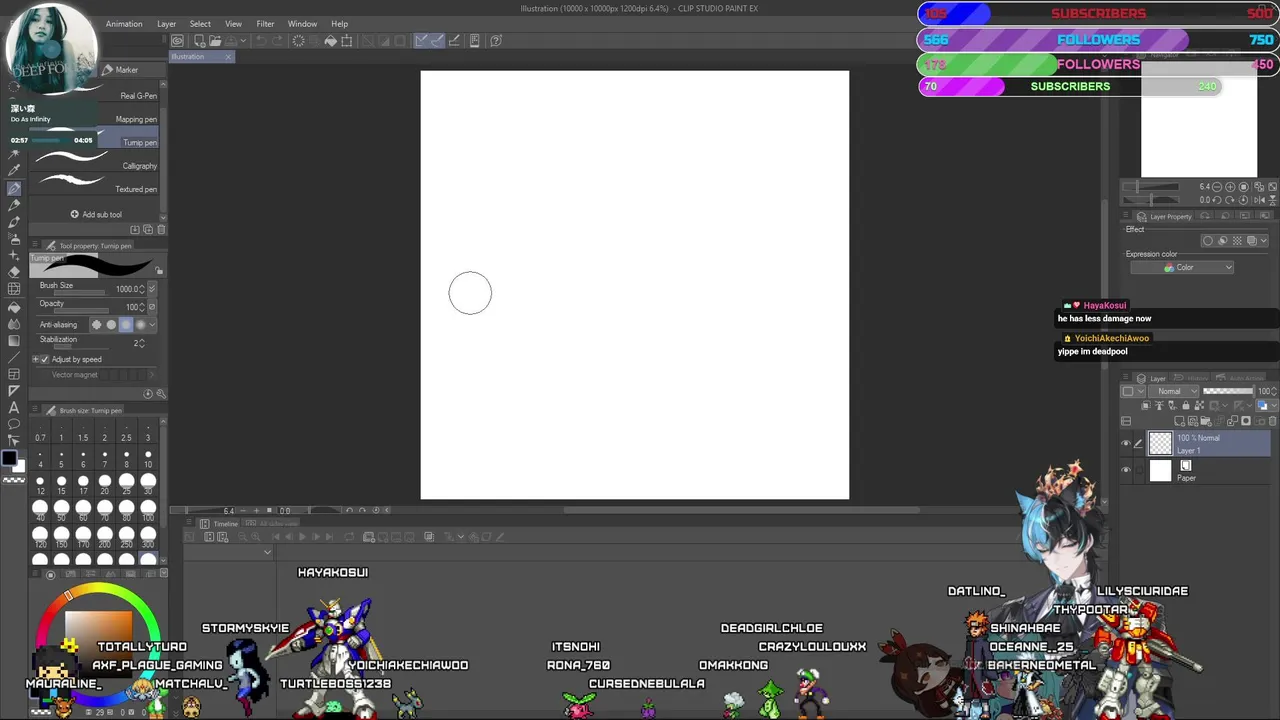Open Expression color dropdown
The image size is (1280, 720).
tap(1183, 267)
